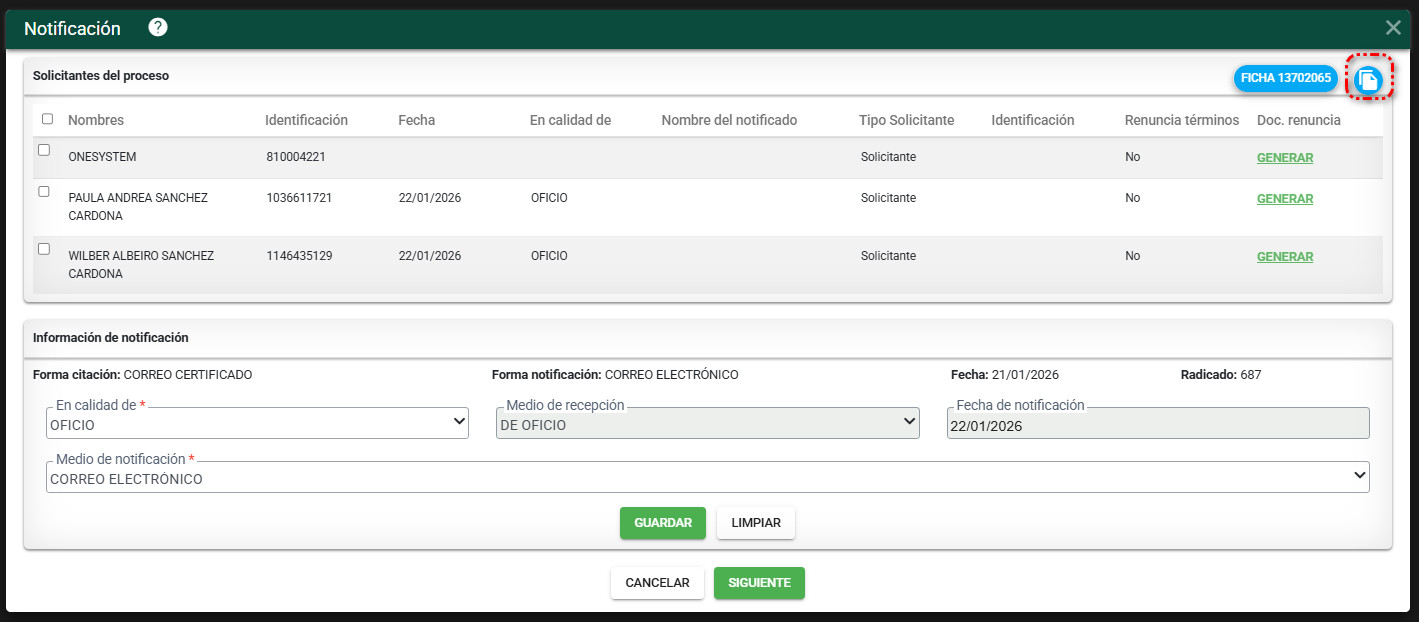Screen dimensions: 1419x622
Task: Check the ONESYSTEM row checkbox
Action: click(44, 150)
